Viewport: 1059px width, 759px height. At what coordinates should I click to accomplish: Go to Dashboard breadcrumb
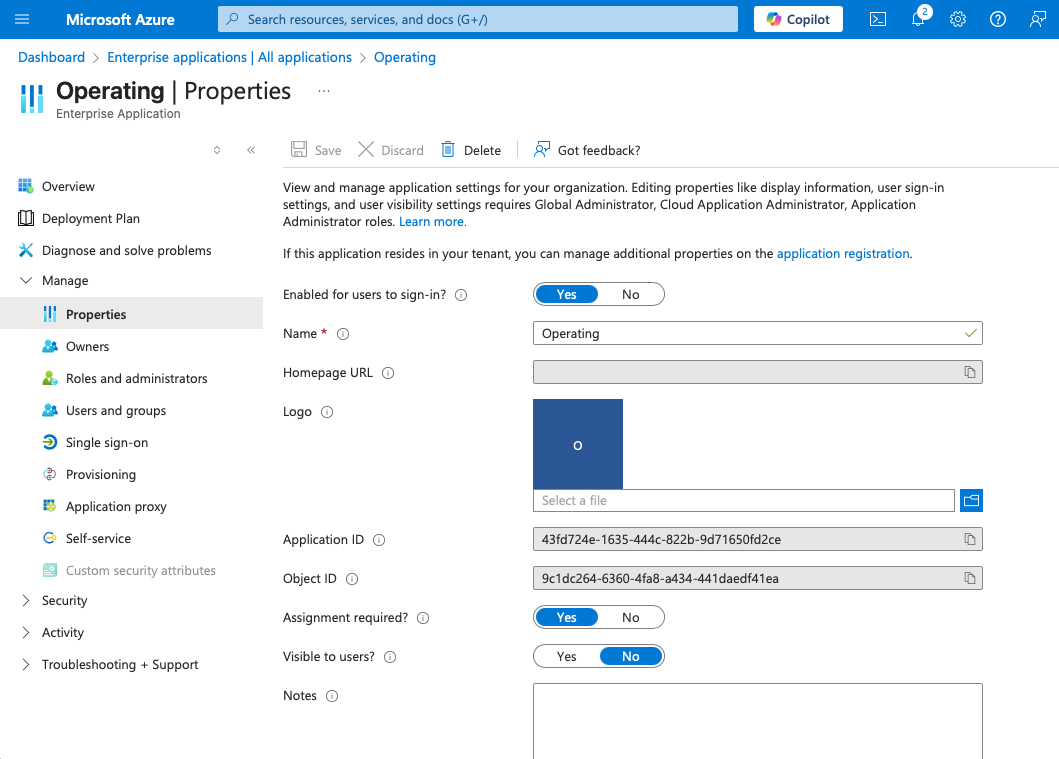[x=51, y=57]
